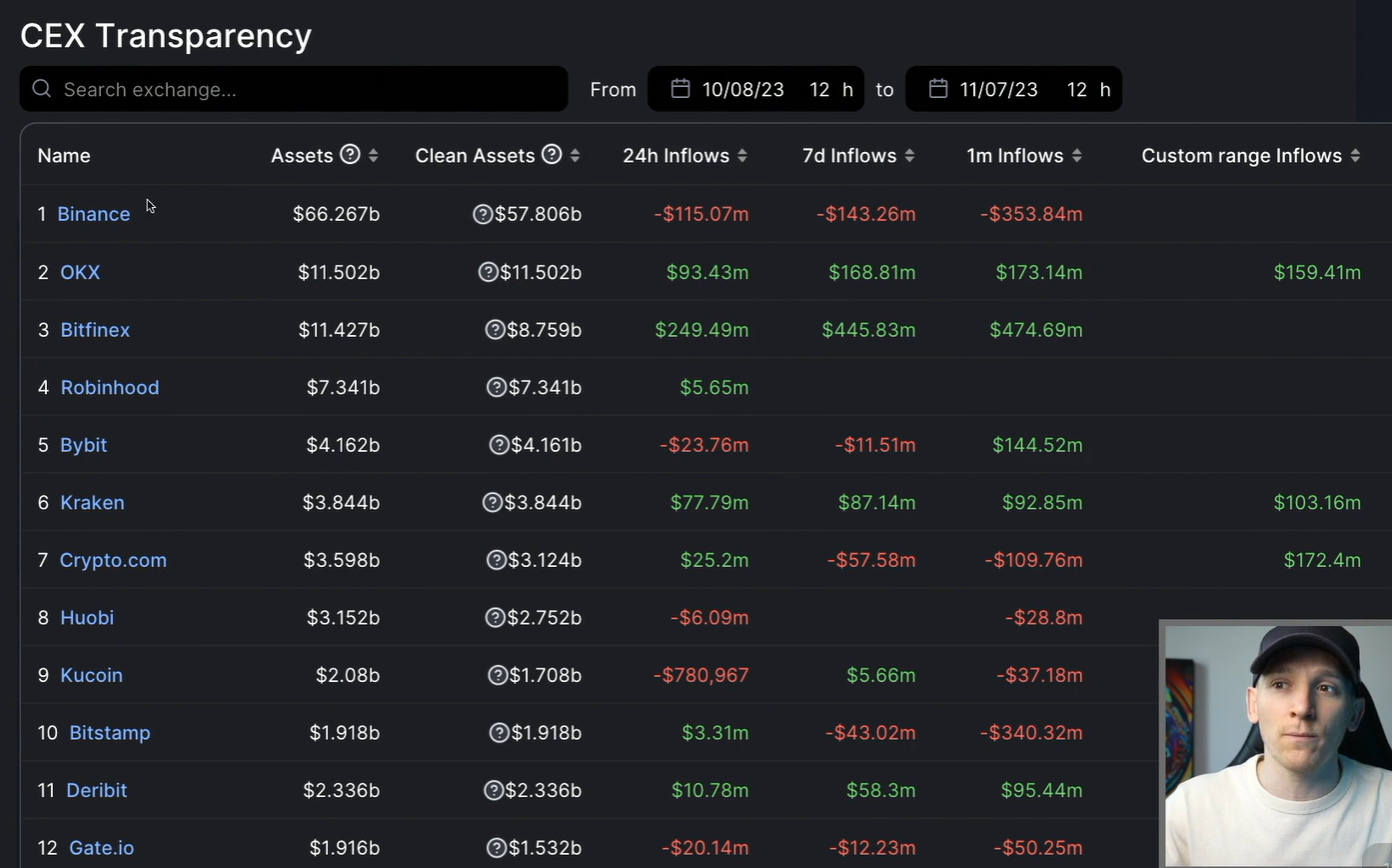This screenshot has height=868, width=1392.
Task: Click Robinhood clean assets question icon
Action: coord(496,387)
